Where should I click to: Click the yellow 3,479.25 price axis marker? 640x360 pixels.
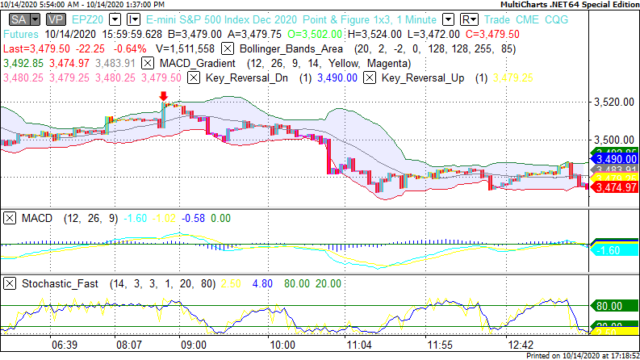pos(614,178)
